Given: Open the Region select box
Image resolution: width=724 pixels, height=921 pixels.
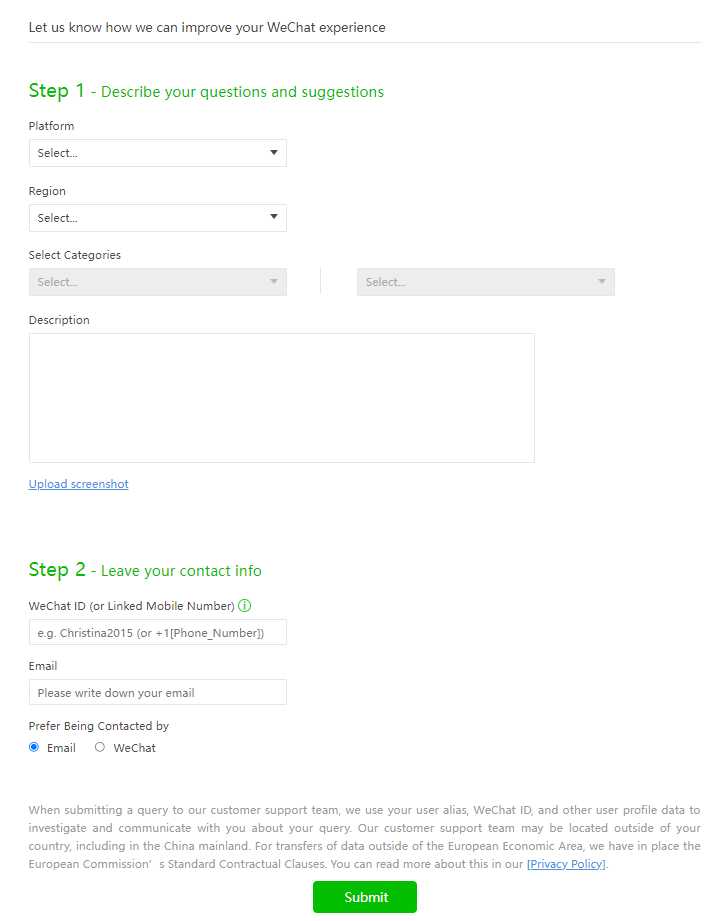Looking at the screenshot, I should coord(157,218).
